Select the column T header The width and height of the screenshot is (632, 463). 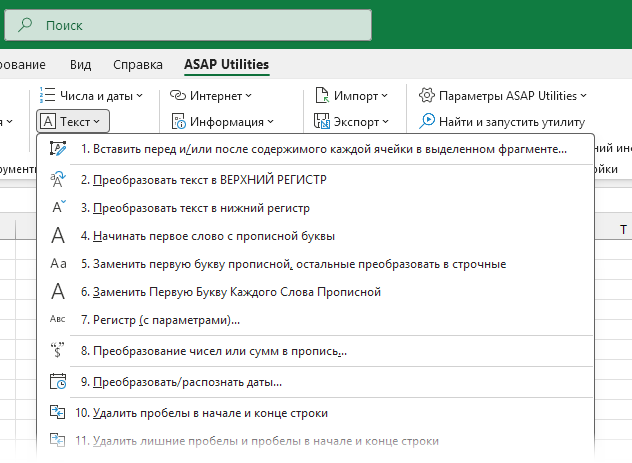(624, 229)
